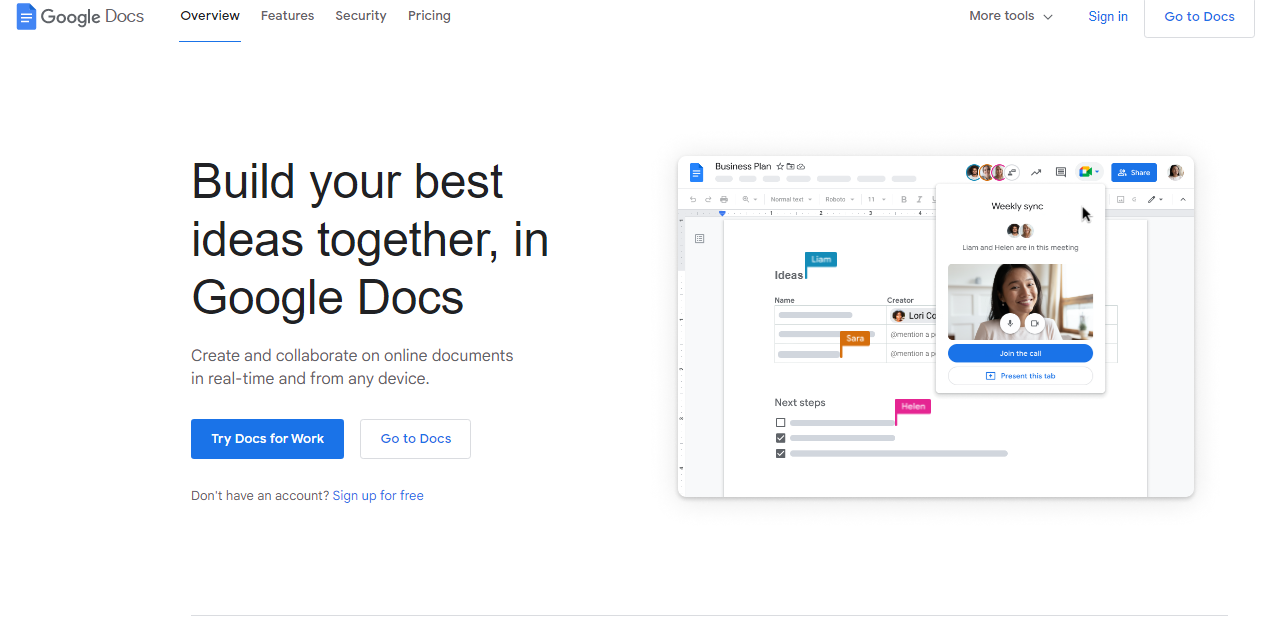Toggle bold formatting in toolbar
1261x624 pixels.
point(904,199)
